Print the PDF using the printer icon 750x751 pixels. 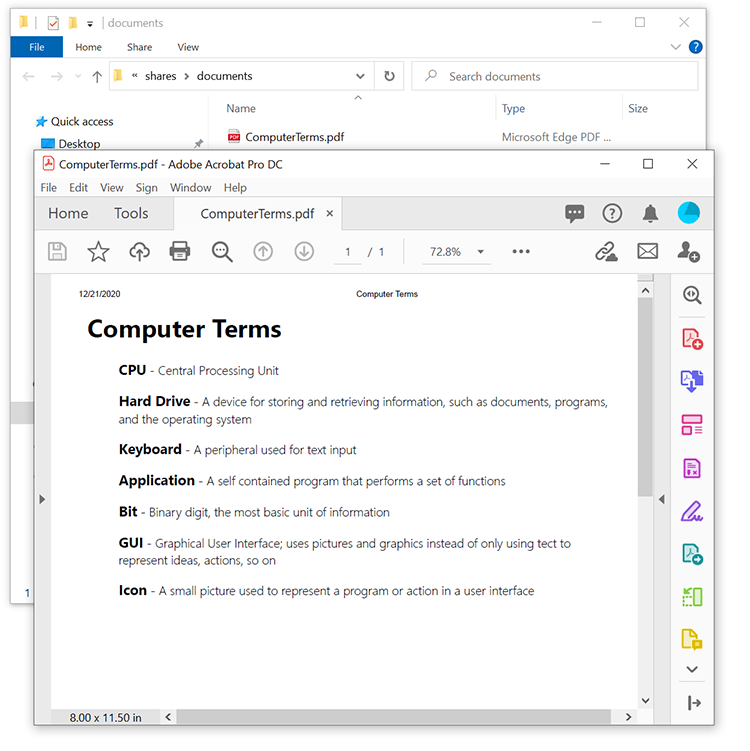(x=180, y=251)
